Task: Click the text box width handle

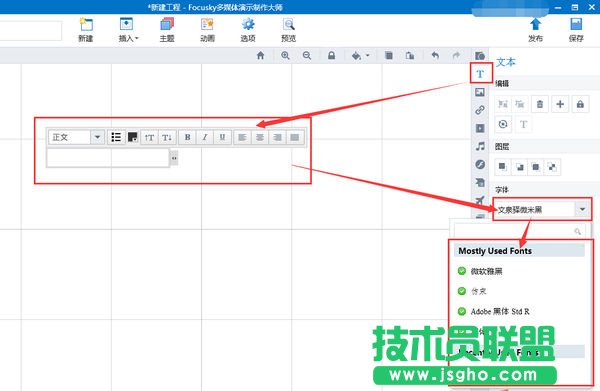Action: coord(174,158)
